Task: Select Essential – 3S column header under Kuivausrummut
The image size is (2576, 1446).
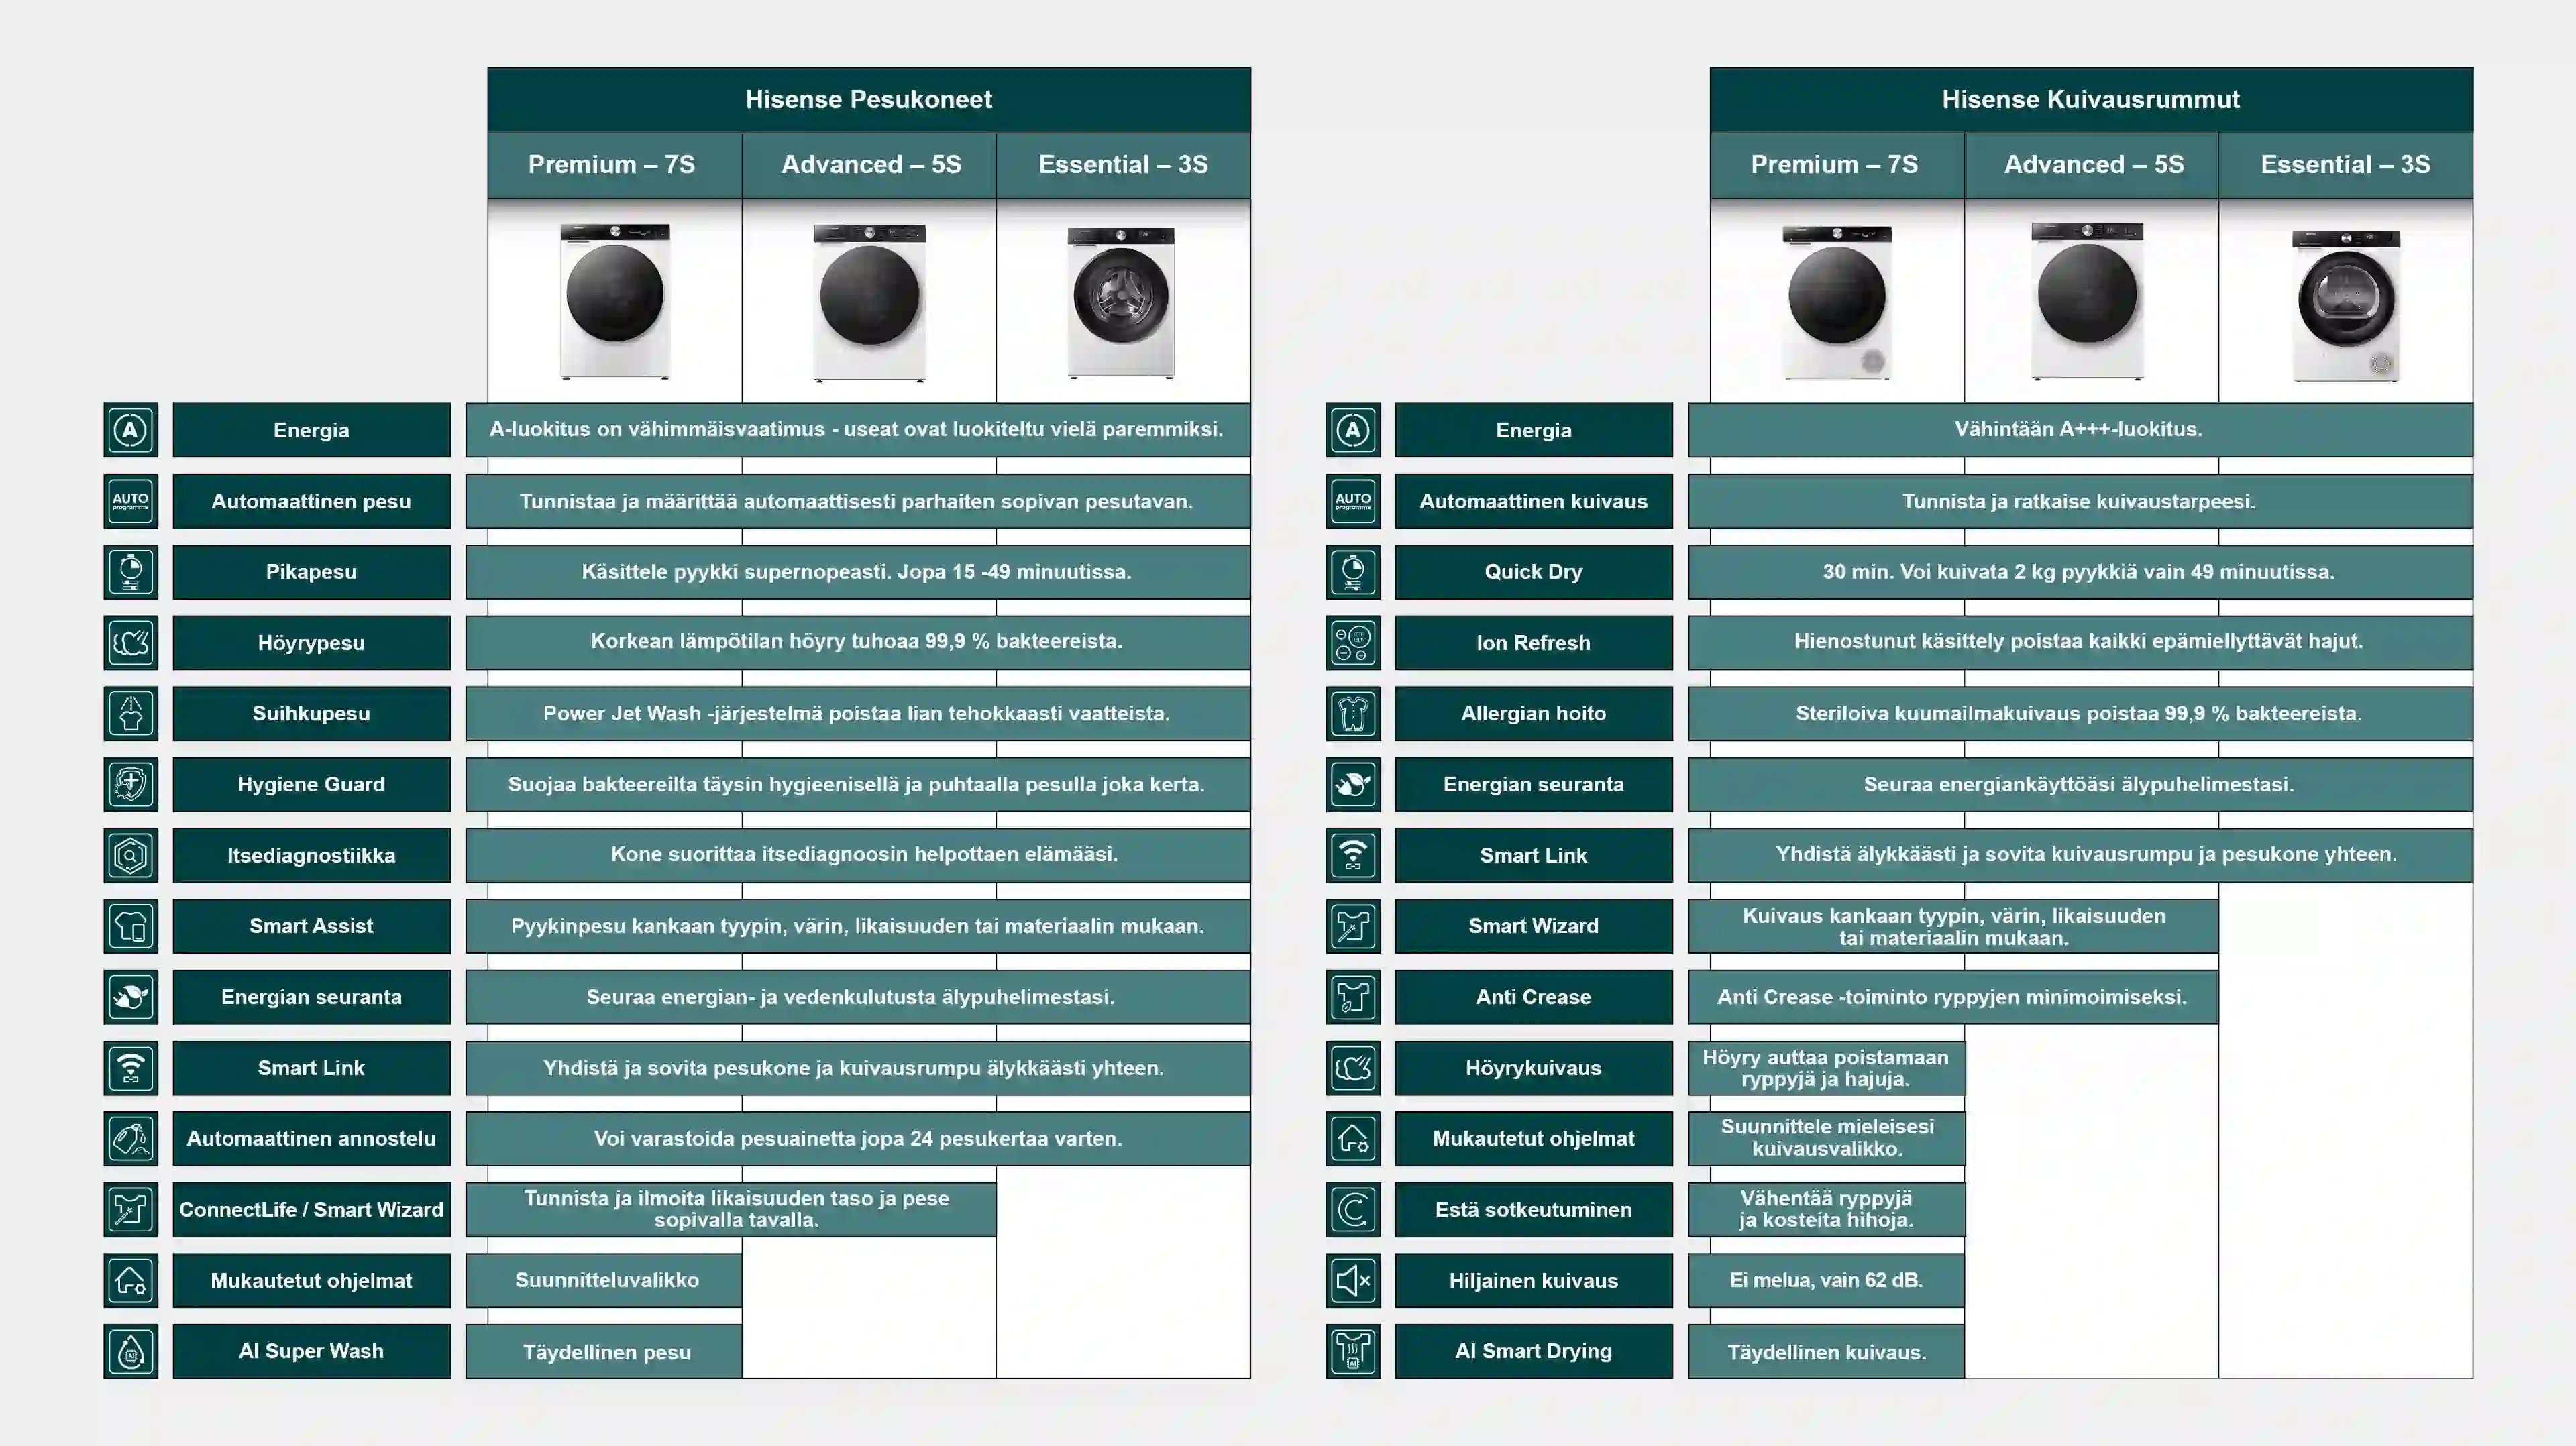Action: click(2346, 165)
